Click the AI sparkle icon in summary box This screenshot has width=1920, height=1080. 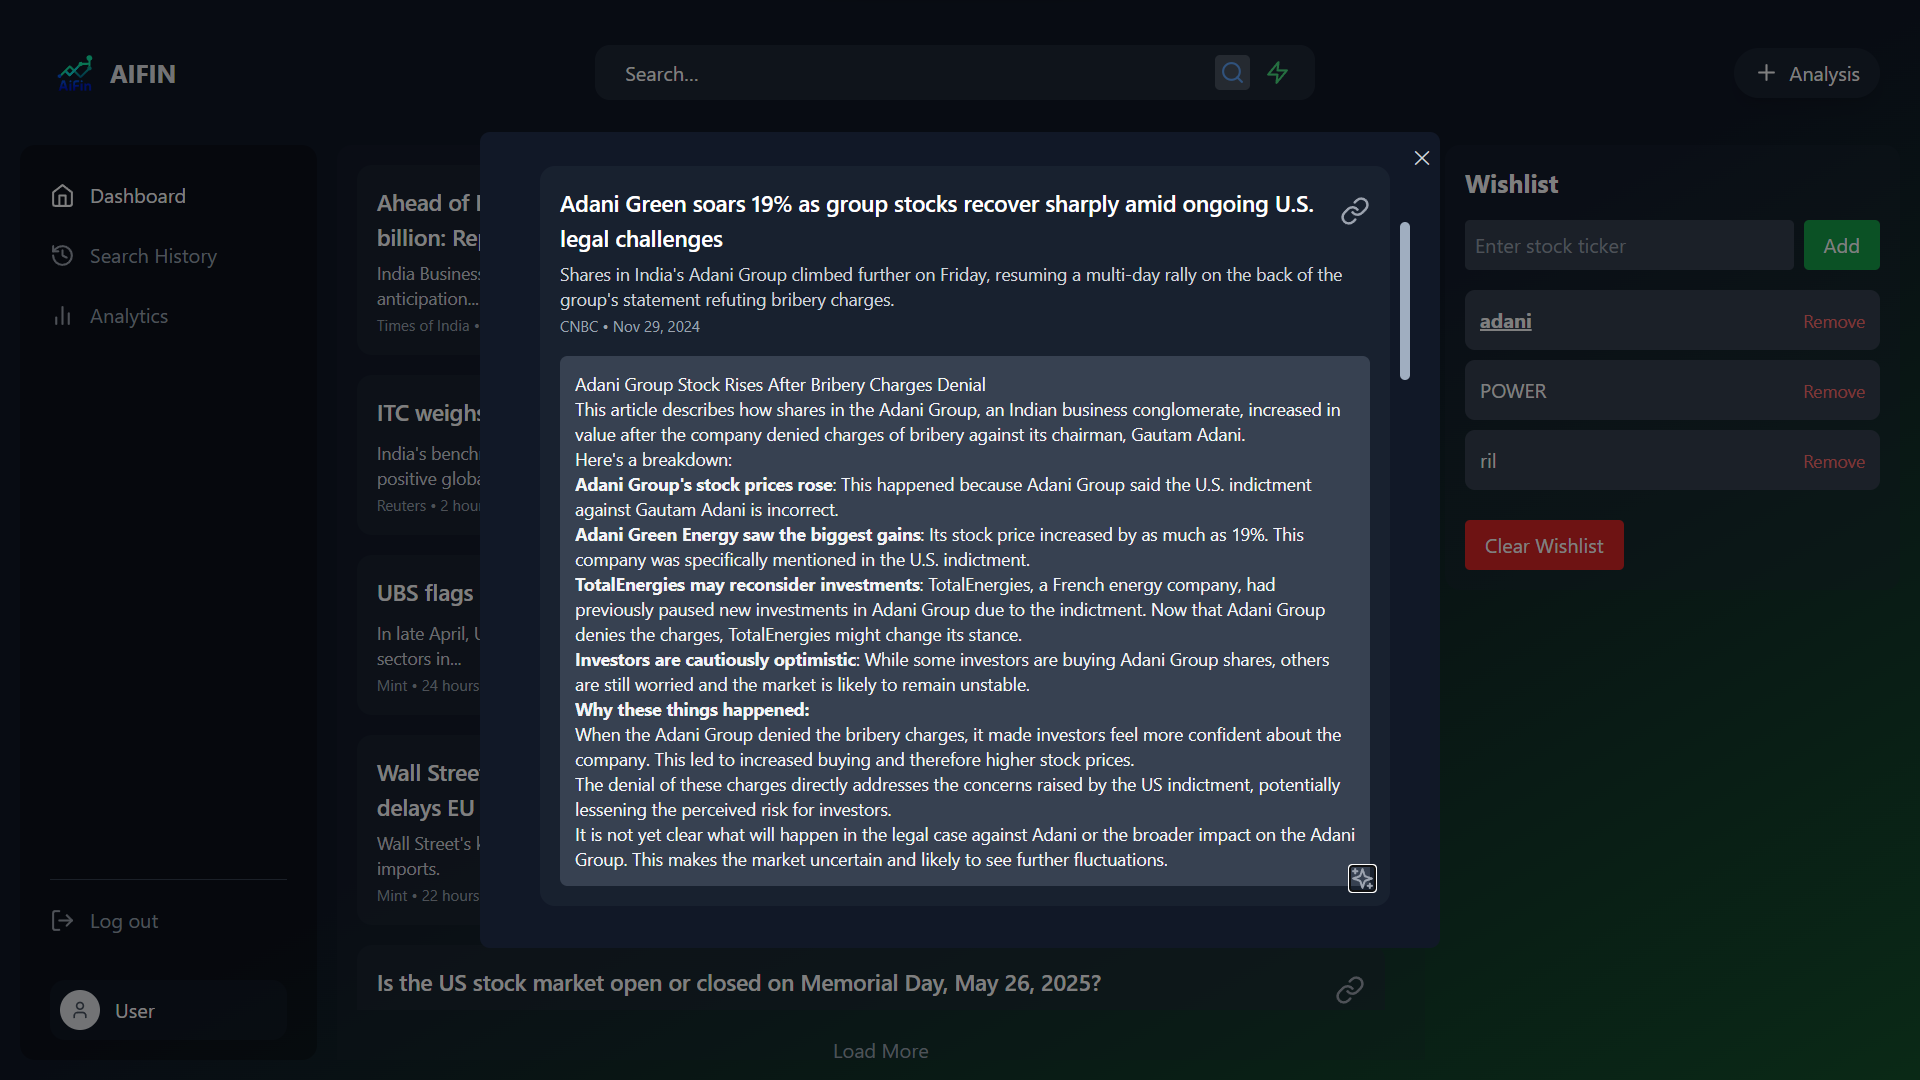click(x=1362, y=878)
